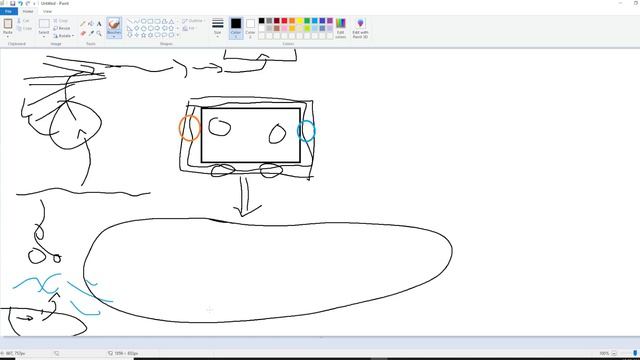The image size is (640, 360).
Task: Pick the orange palette color
Action: tap(292, 21)
